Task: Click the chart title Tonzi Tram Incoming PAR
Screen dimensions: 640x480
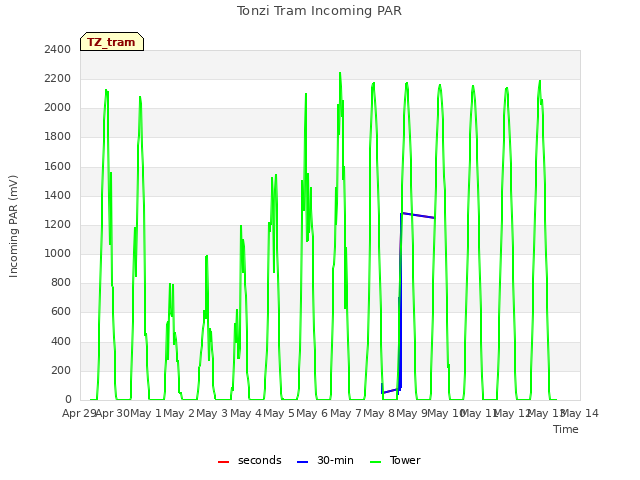Action: click(319, 11)
